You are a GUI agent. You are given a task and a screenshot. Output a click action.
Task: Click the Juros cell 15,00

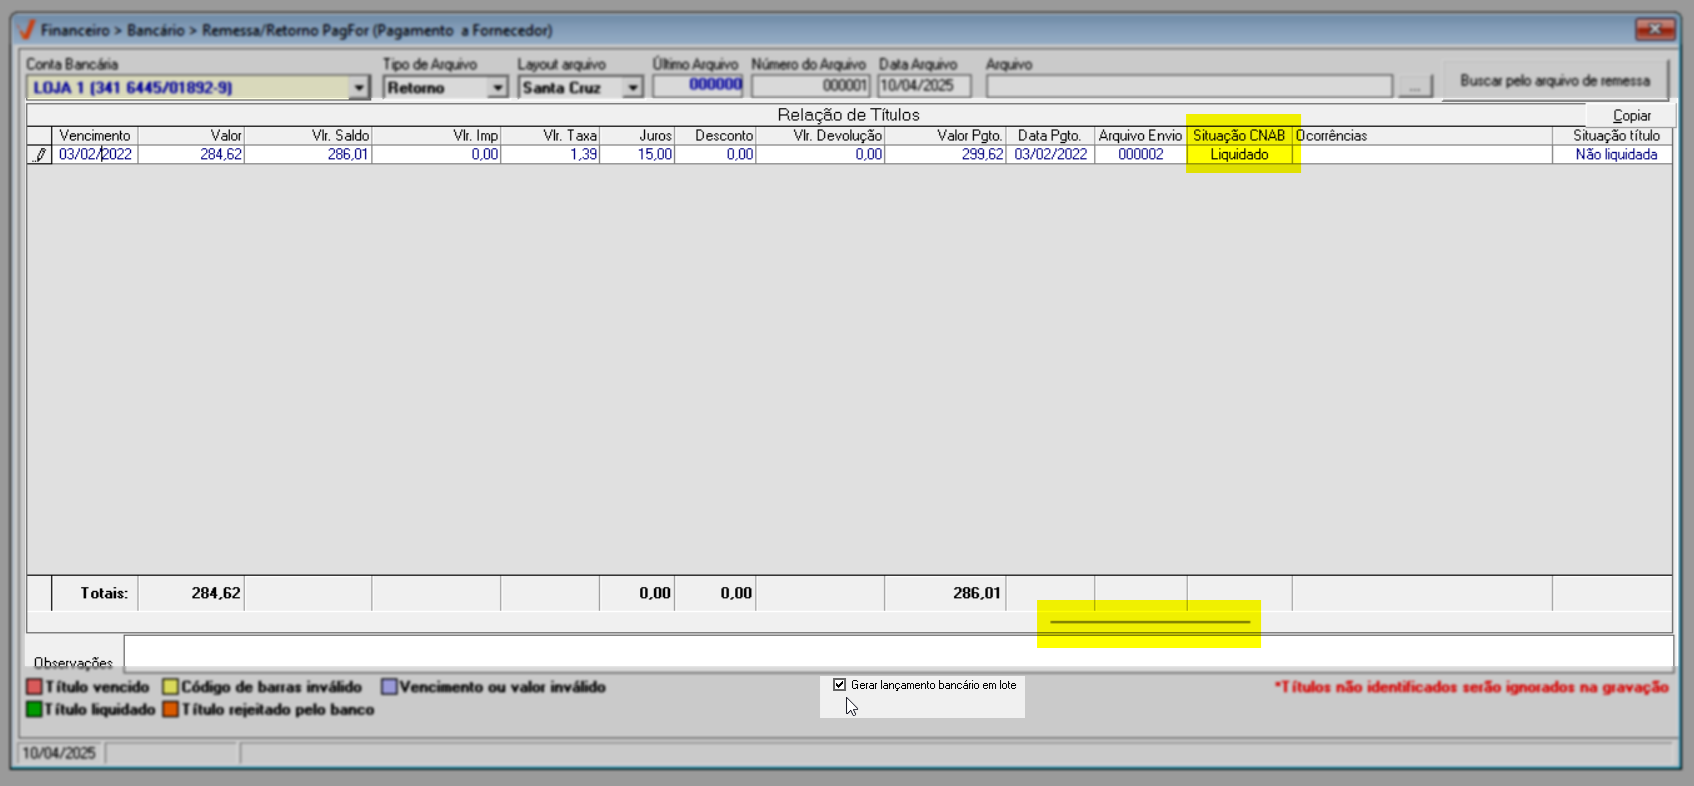637,155
